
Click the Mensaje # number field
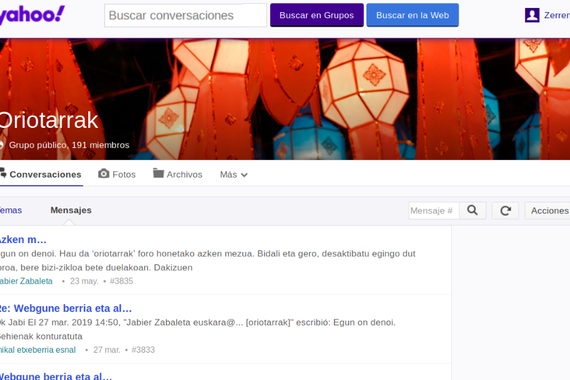pyautogui.click(x=434, y=211)
